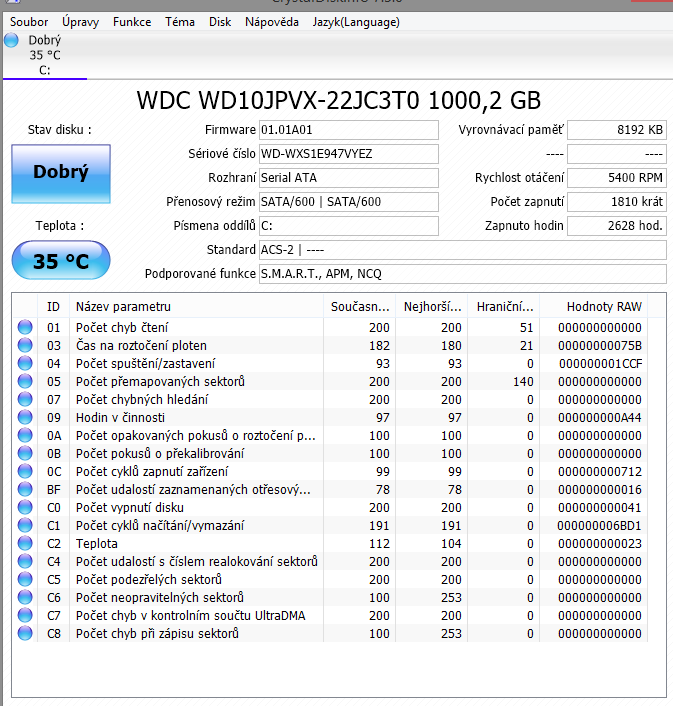673x706 pixels.
Task: Click the Hodnoty RAW column header
Action: pos(594,307)
